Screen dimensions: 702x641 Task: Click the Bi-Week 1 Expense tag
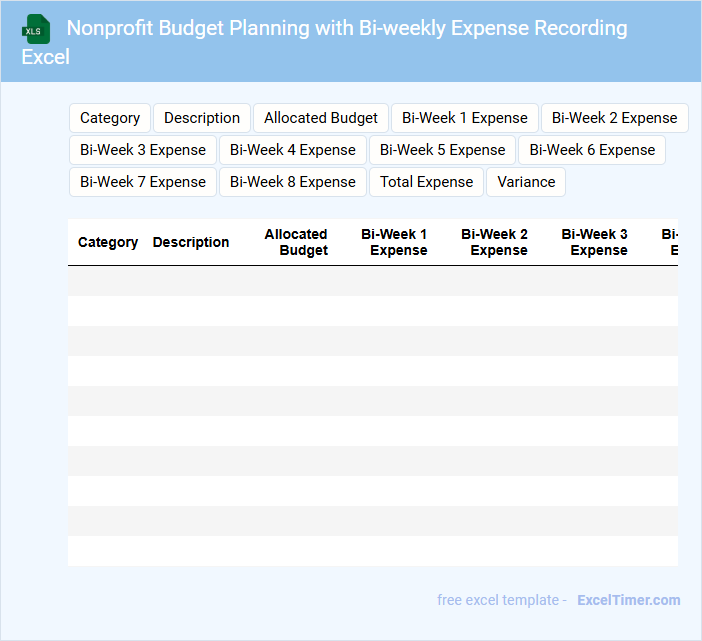pos(465,118)
